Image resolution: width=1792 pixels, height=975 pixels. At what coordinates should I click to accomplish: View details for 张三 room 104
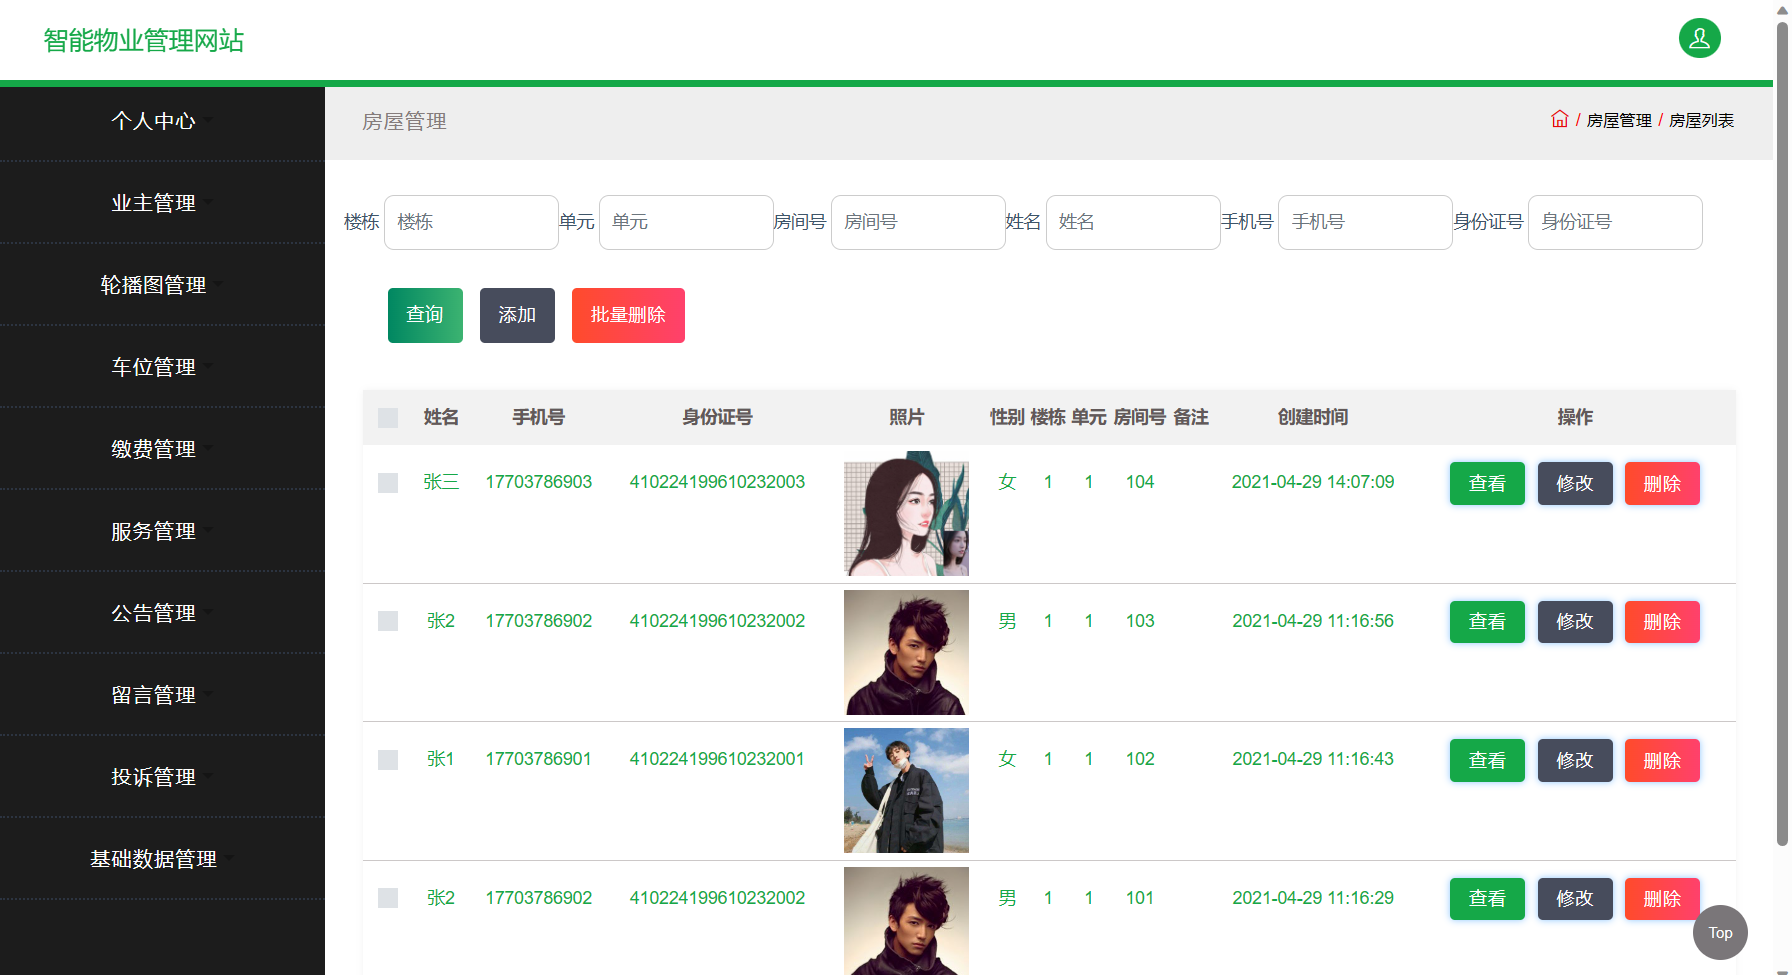pos(1487,483)
